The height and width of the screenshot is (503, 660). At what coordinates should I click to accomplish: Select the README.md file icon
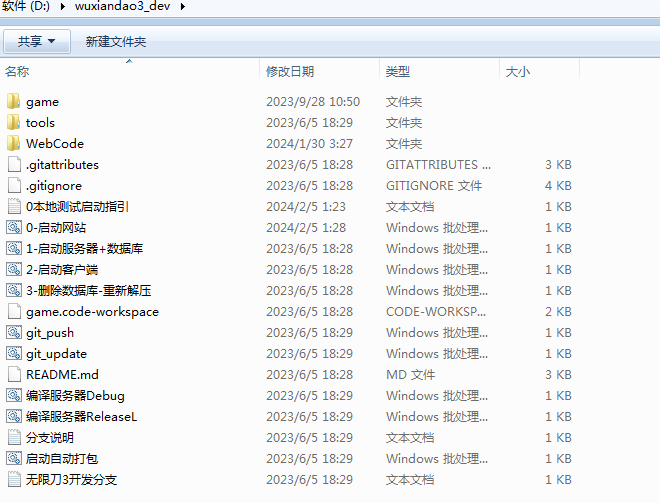[13, 374]
